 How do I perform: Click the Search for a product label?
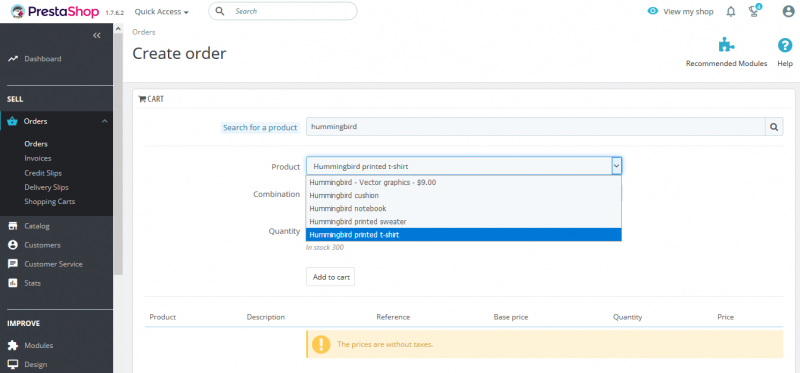(260, 128)
